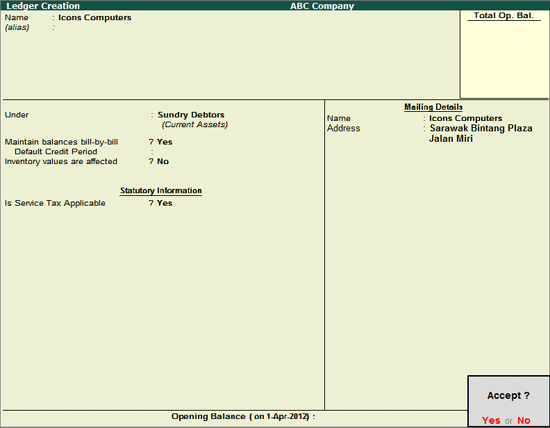
Task: Choose No in the Accept prompt
Action: (x=523, y=420)
